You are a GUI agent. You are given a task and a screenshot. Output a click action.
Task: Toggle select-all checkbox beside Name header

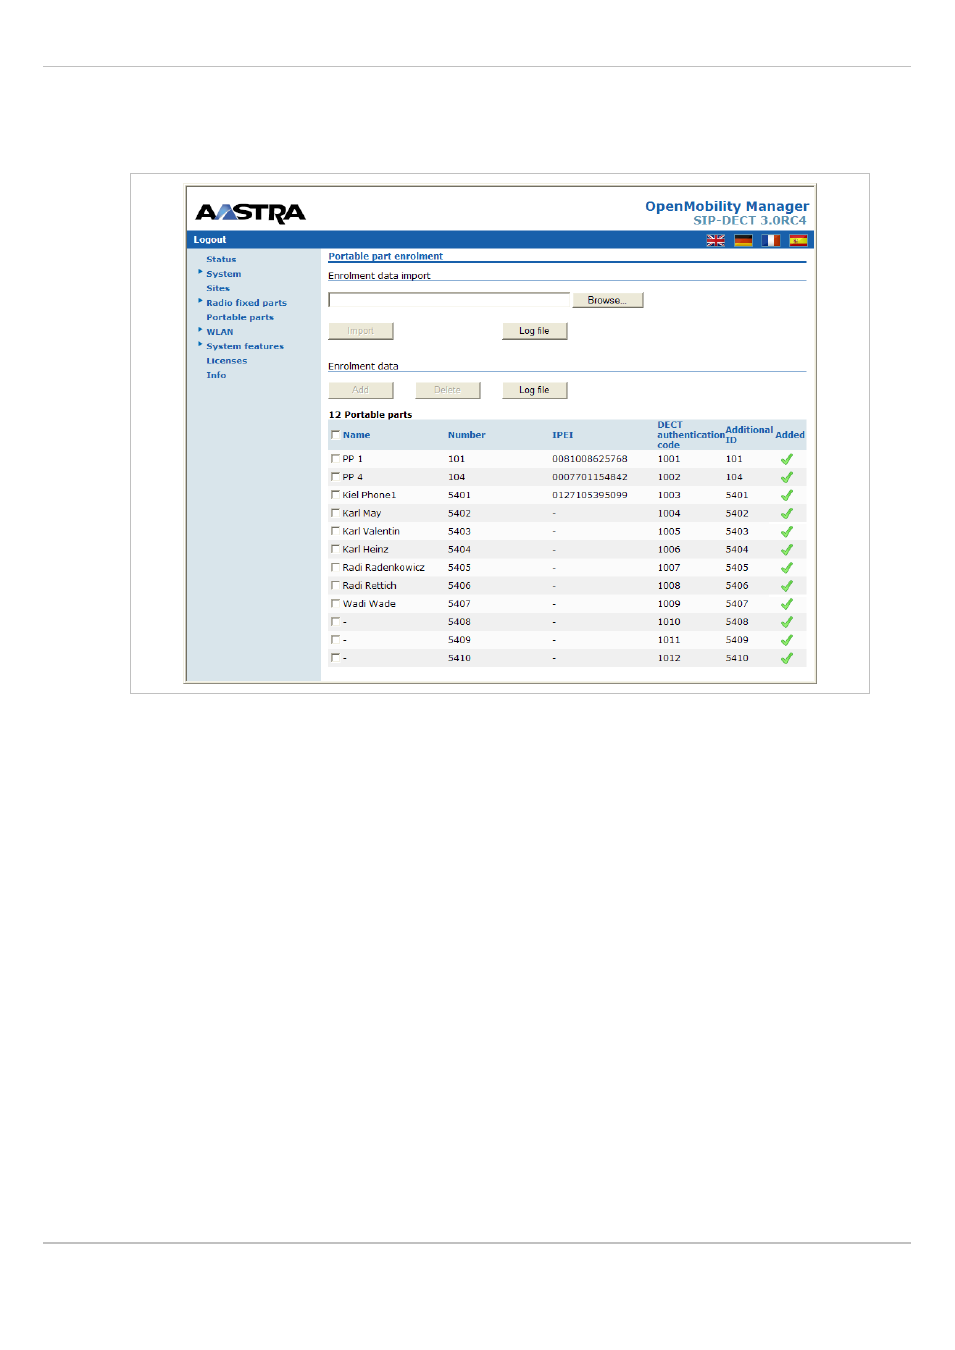pos(335,434)
